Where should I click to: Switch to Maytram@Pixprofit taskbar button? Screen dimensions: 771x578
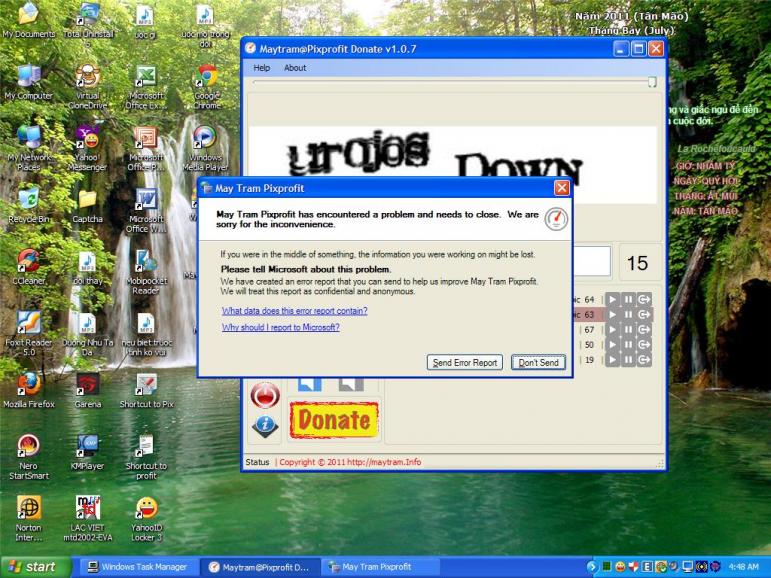[x=261, y=567]
